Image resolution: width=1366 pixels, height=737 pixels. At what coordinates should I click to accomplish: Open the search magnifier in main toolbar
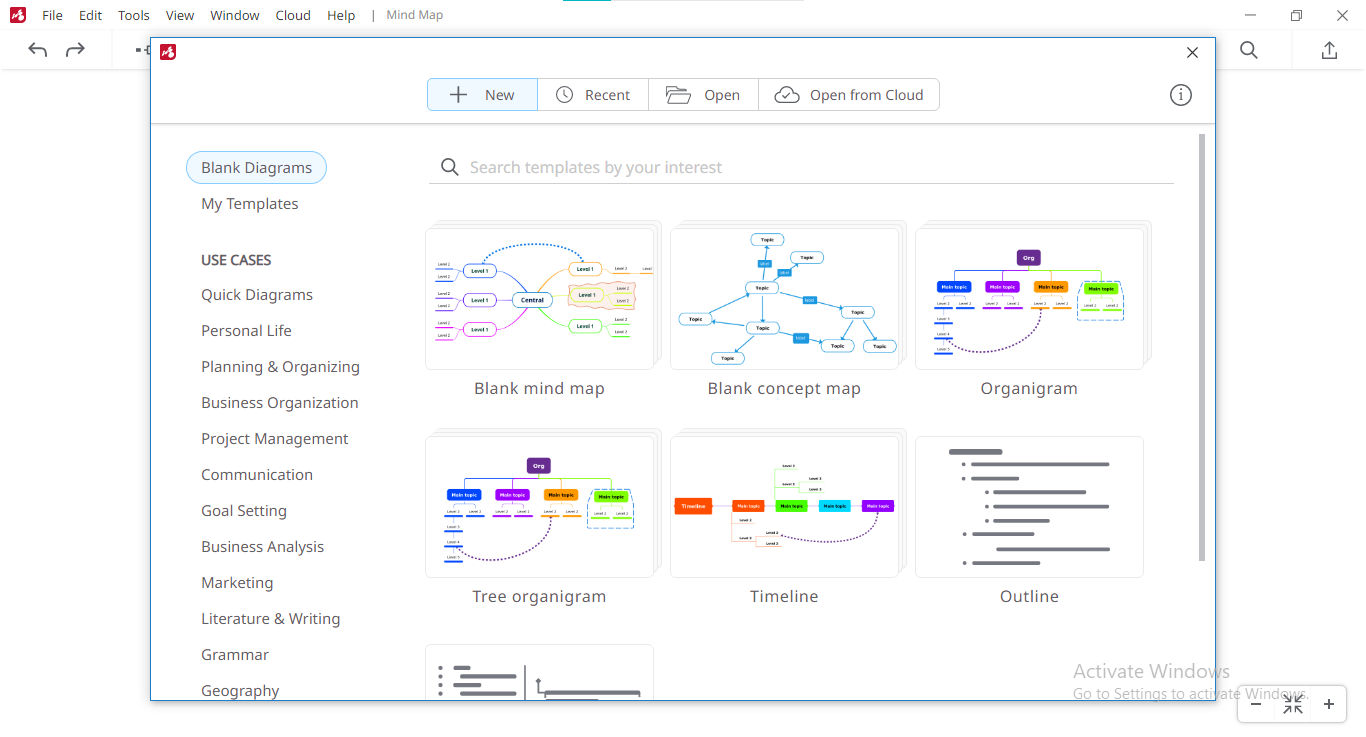tap(1249, 50)
